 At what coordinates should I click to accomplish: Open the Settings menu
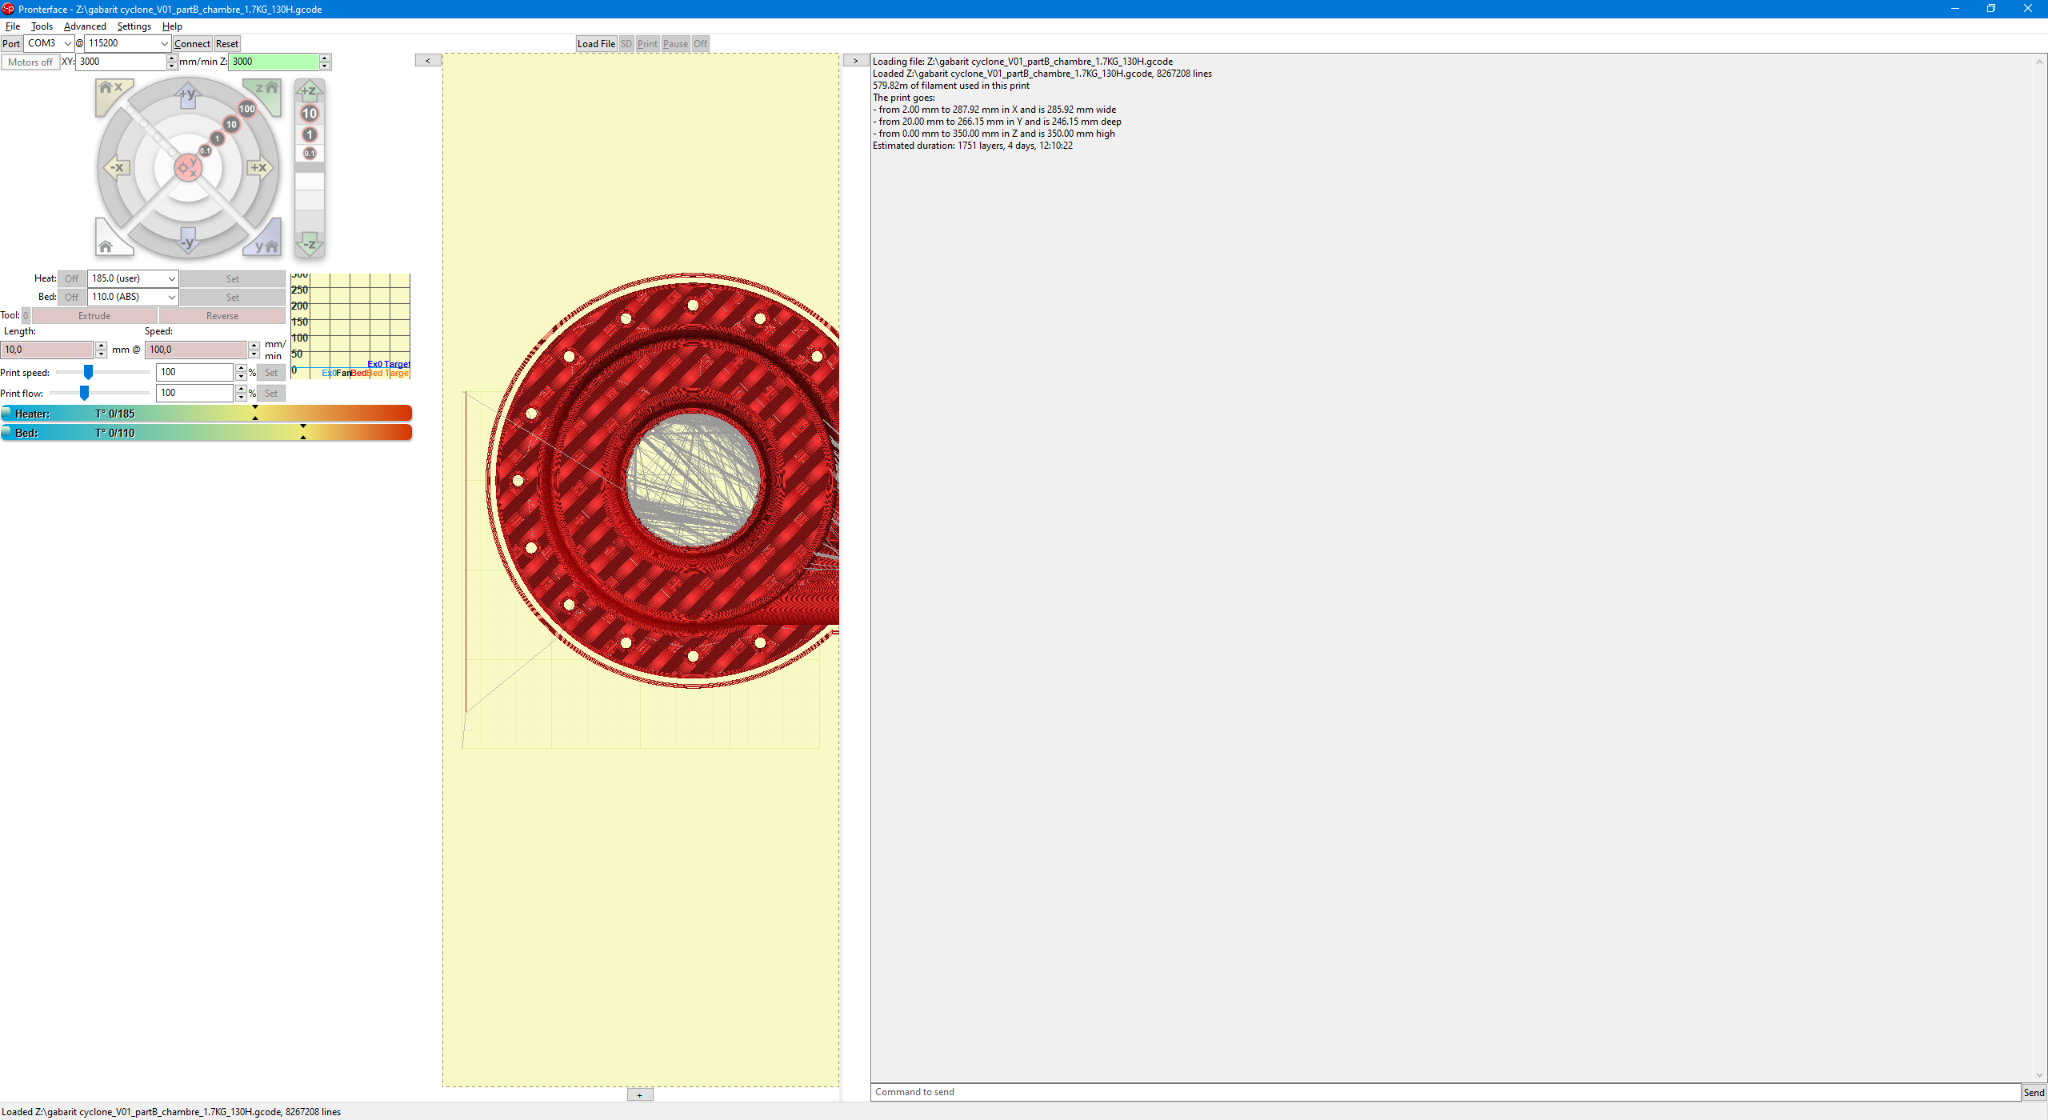pos(134,27)
